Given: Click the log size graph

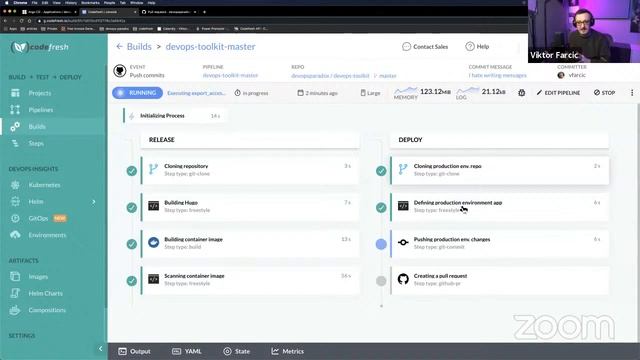Looking at the screenshot, I should pyautogui.click(x=468, y=91).
